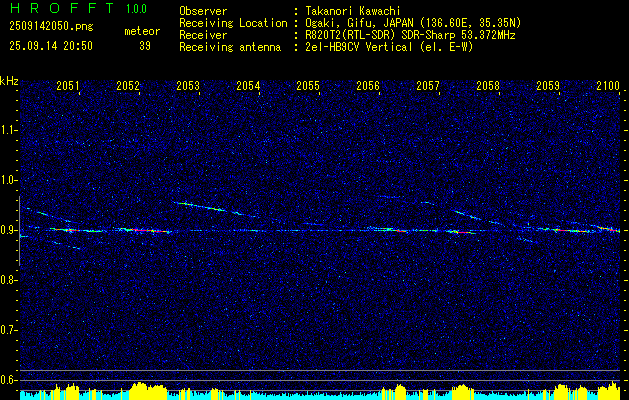The height and width of the screenshot is (400, 629).
Task: Click the 2el-HB9CV Vertical antenna text
Action: (x=389, y=47)
